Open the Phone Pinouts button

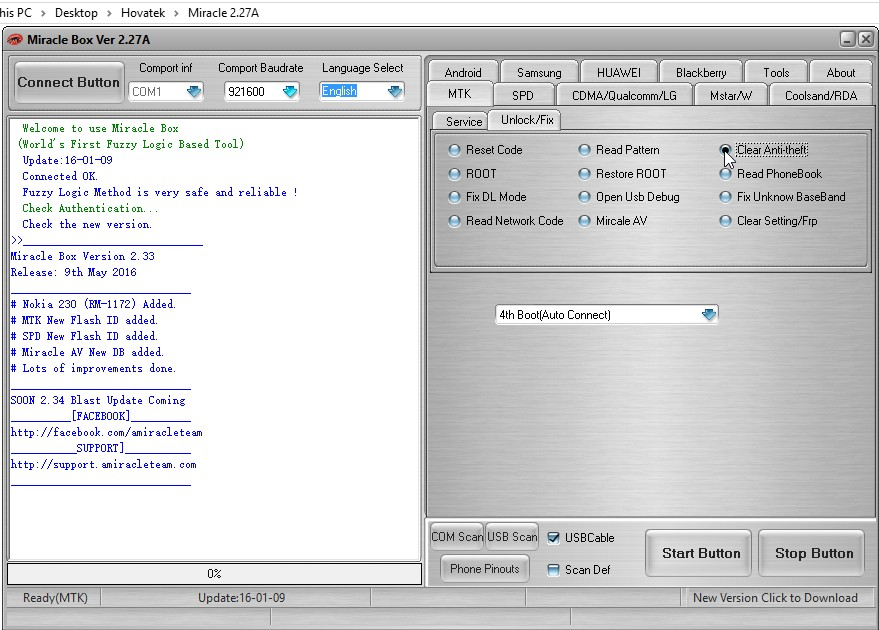tap(484, 569)
